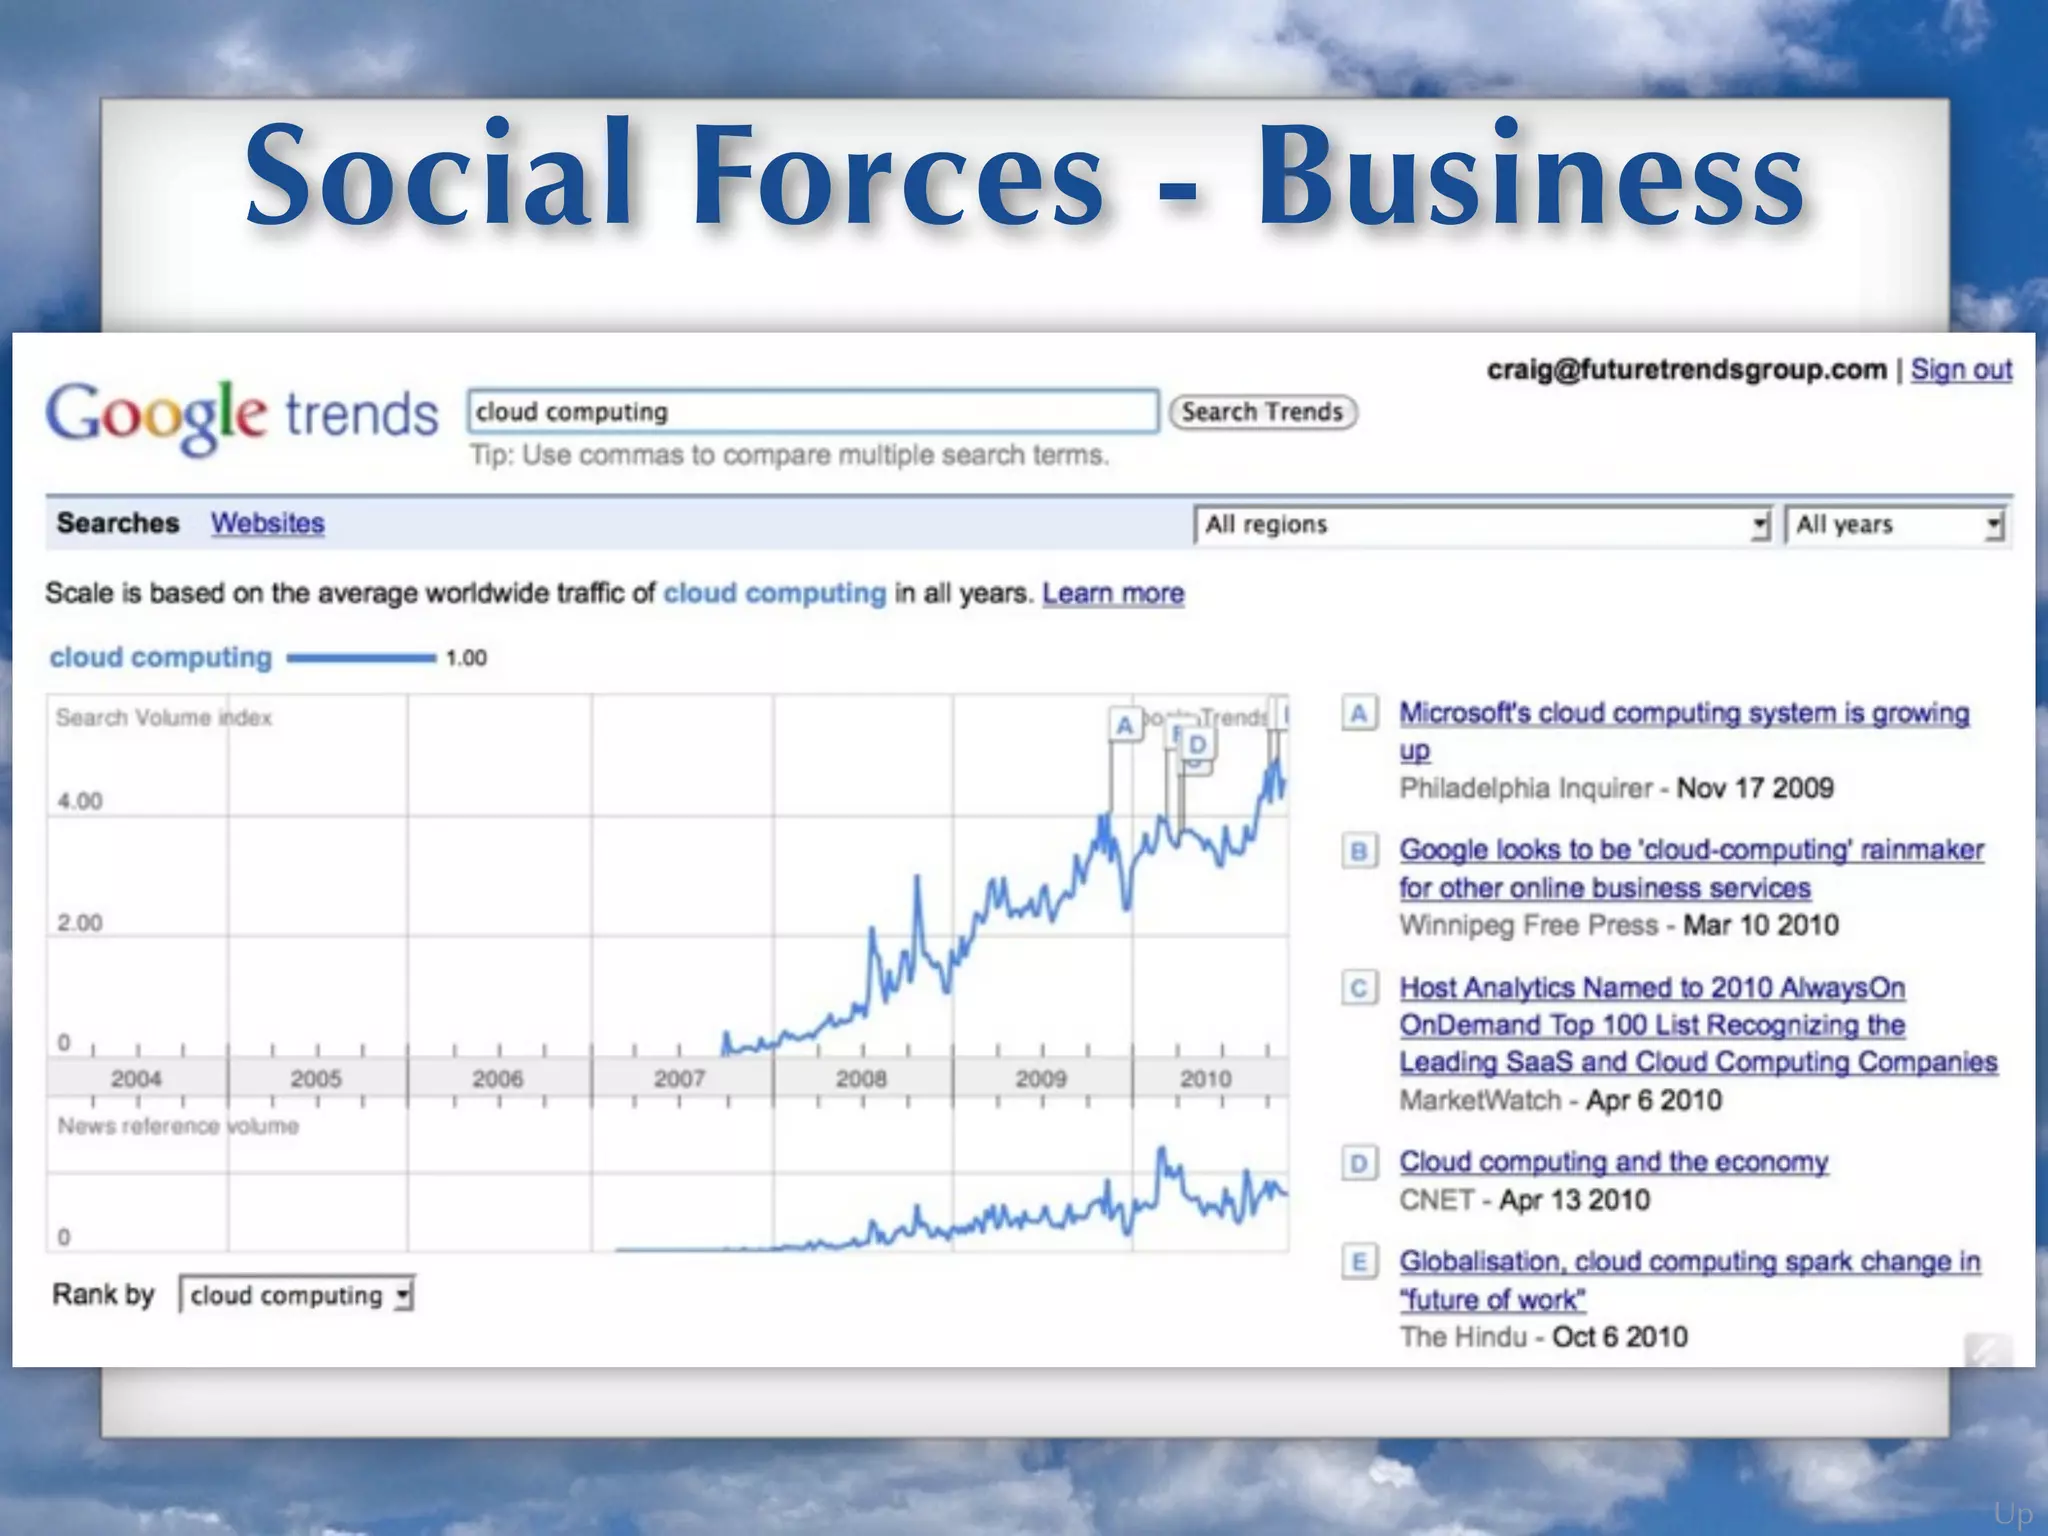The image size is (2048, 1536).
Task: Click chart marker A flag
Action: coord(1125,724)
